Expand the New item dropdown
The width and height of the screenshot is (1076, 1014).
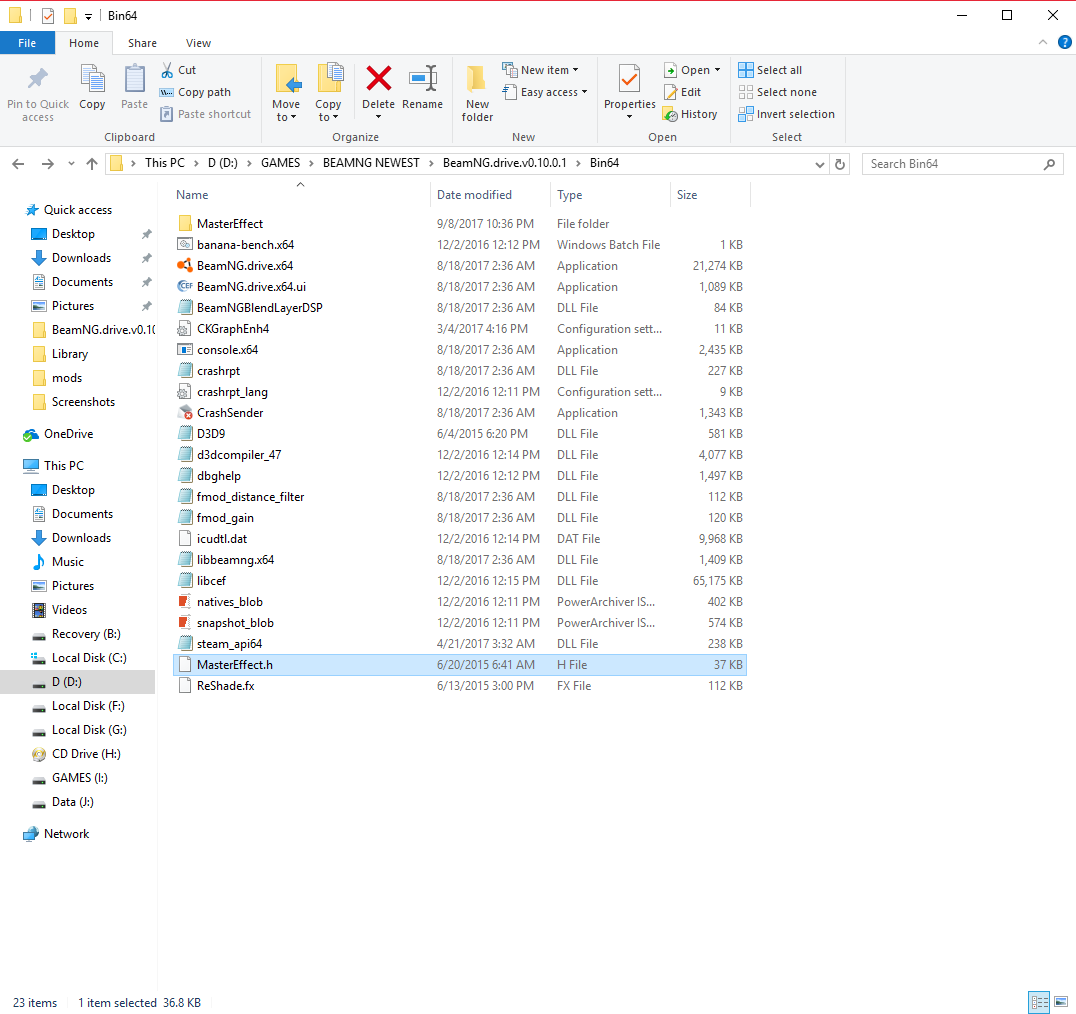pos(575,70)
